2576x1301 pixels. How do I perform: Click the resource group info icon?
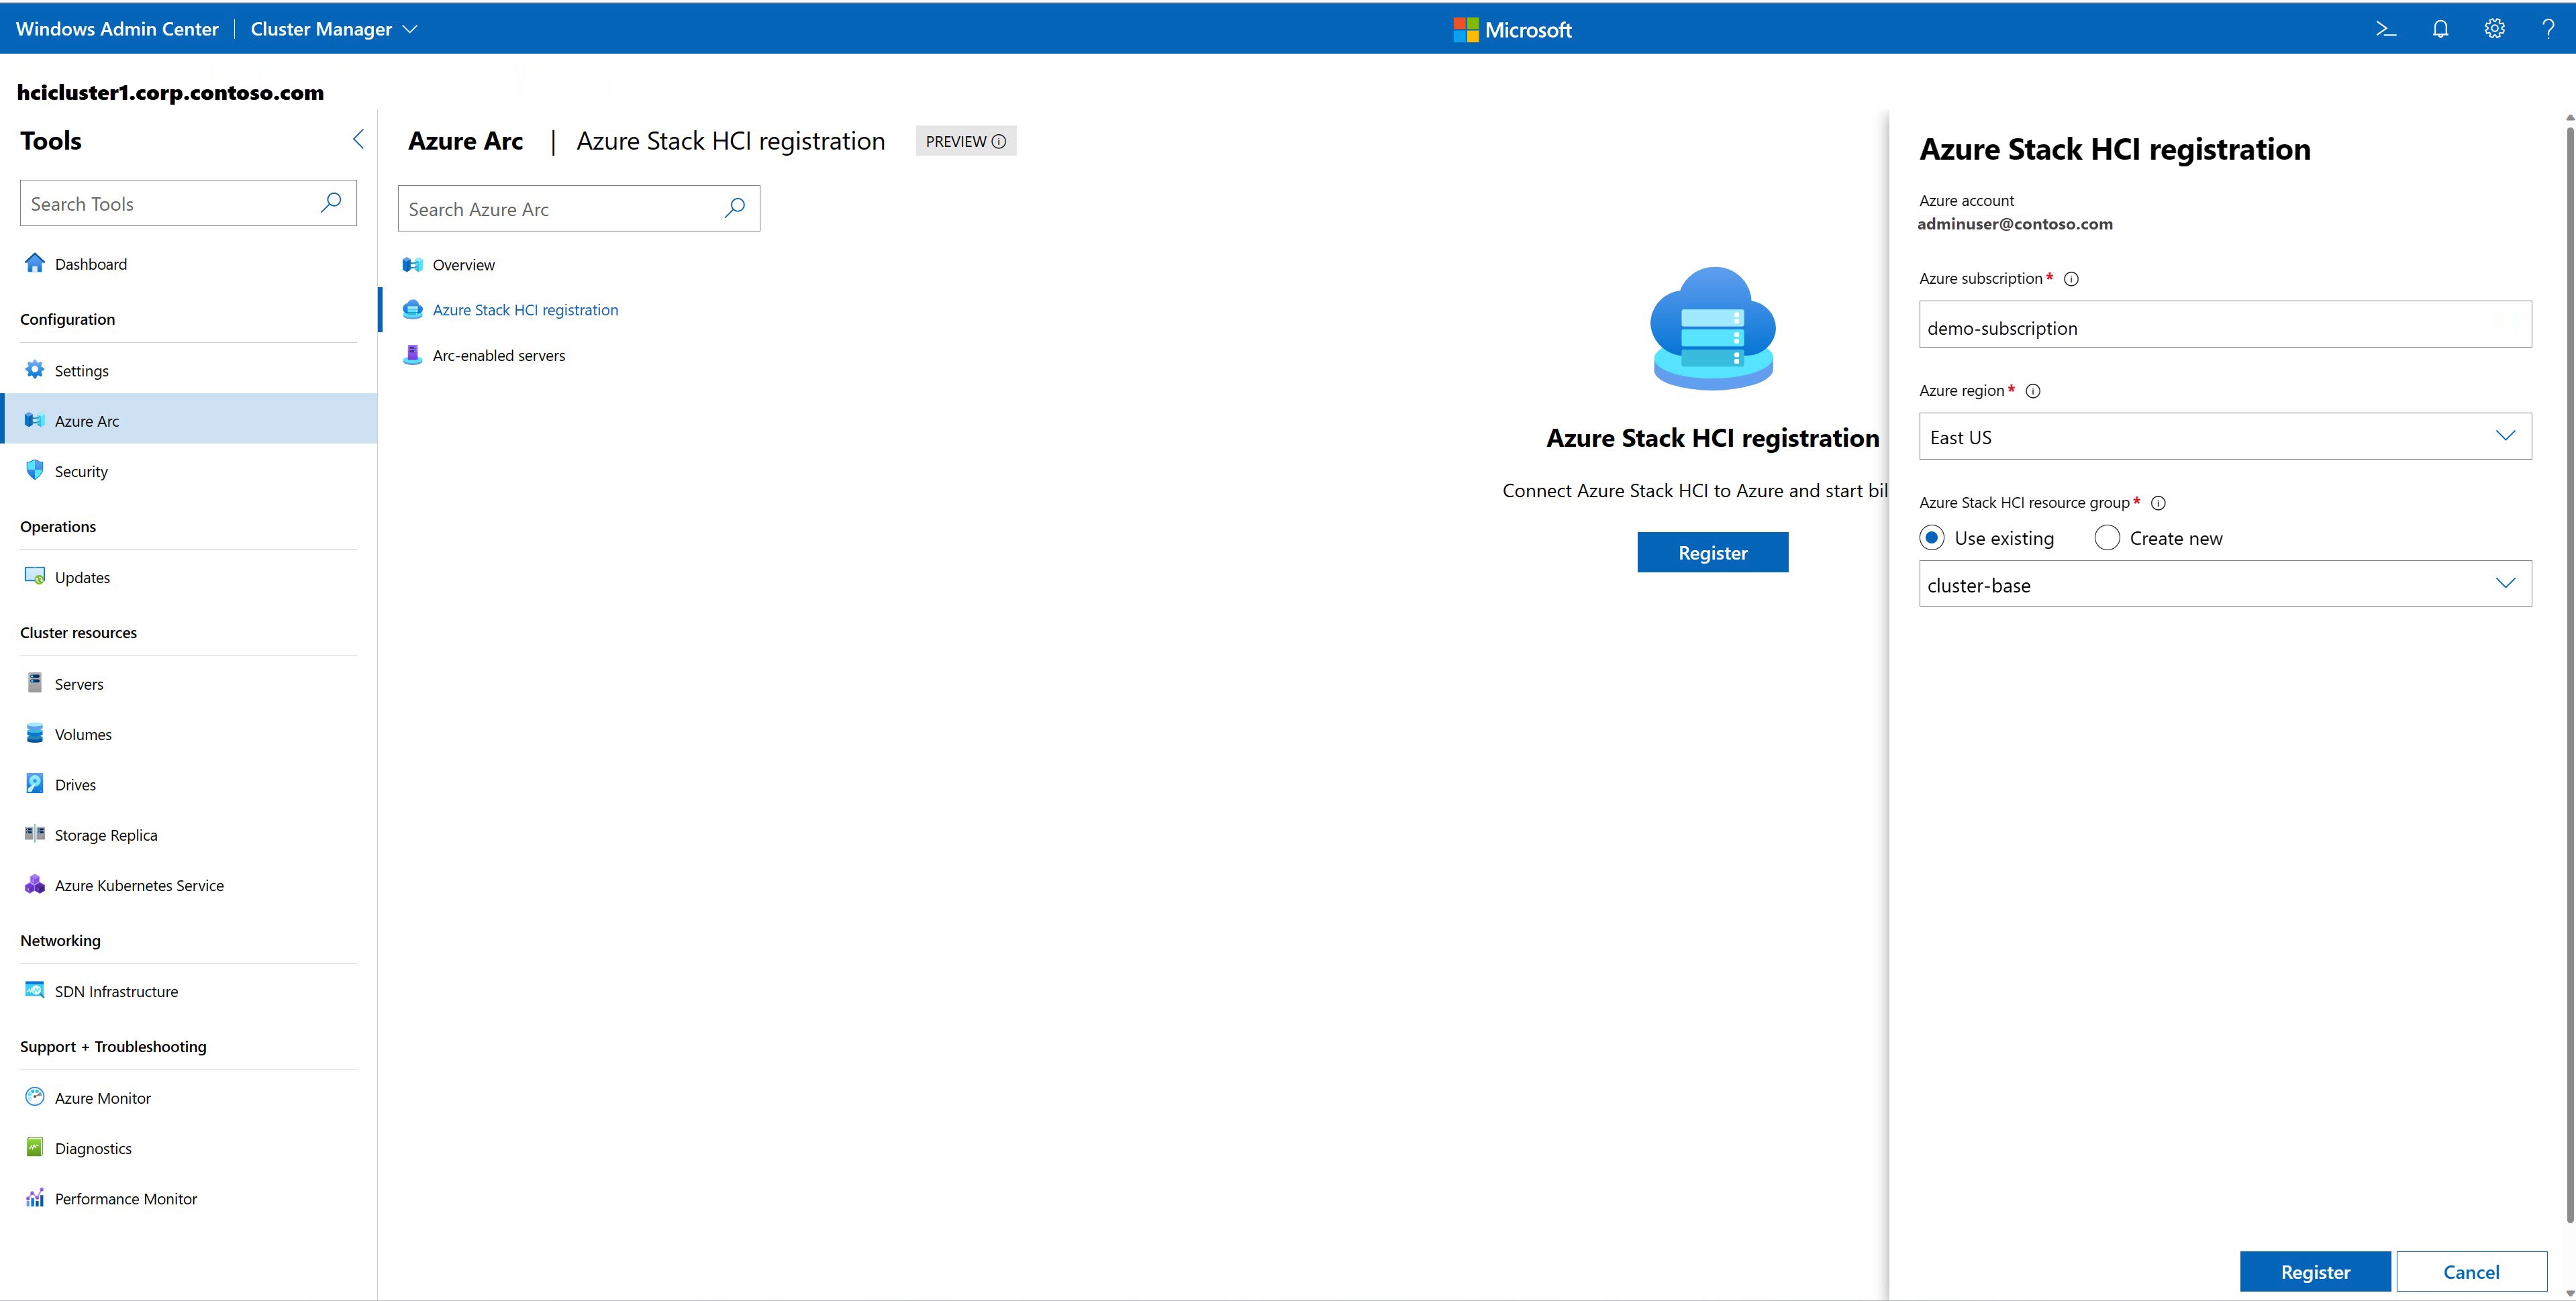point(2158,503)
